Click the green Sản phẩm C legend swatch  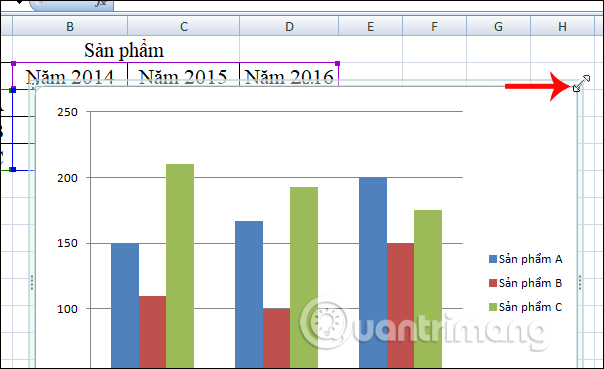(493, 307)
